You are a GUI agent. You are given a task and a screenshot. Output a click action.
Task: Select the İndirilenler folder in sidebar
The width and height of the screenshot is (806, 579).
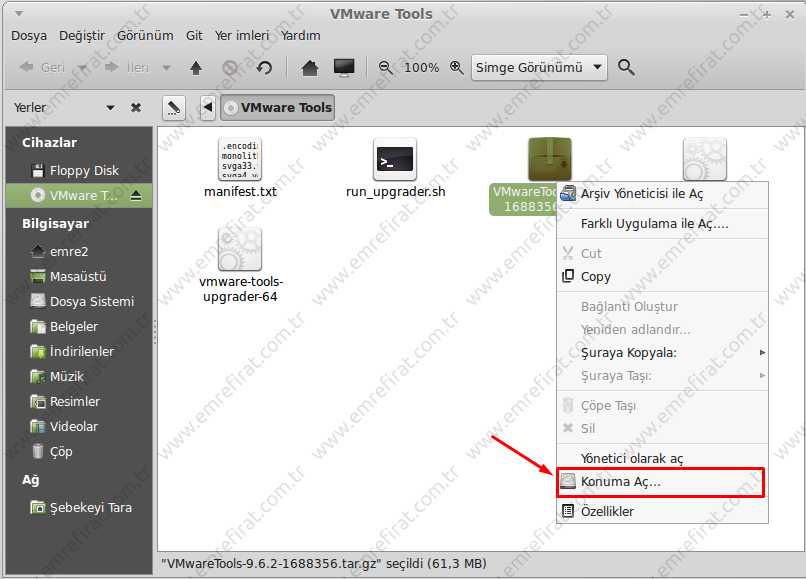coord(81,351)
